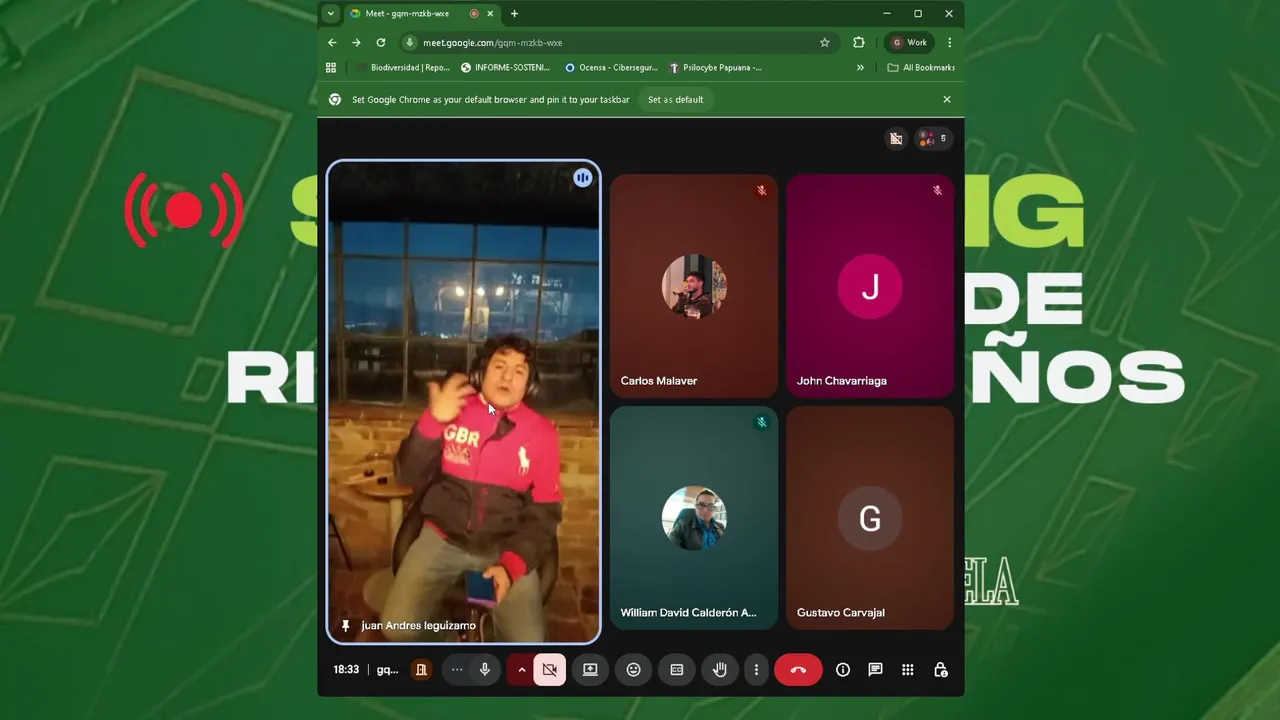Select John Chavarriaga participant tile
Screen dimensions: 1280x720
[870, 286]
